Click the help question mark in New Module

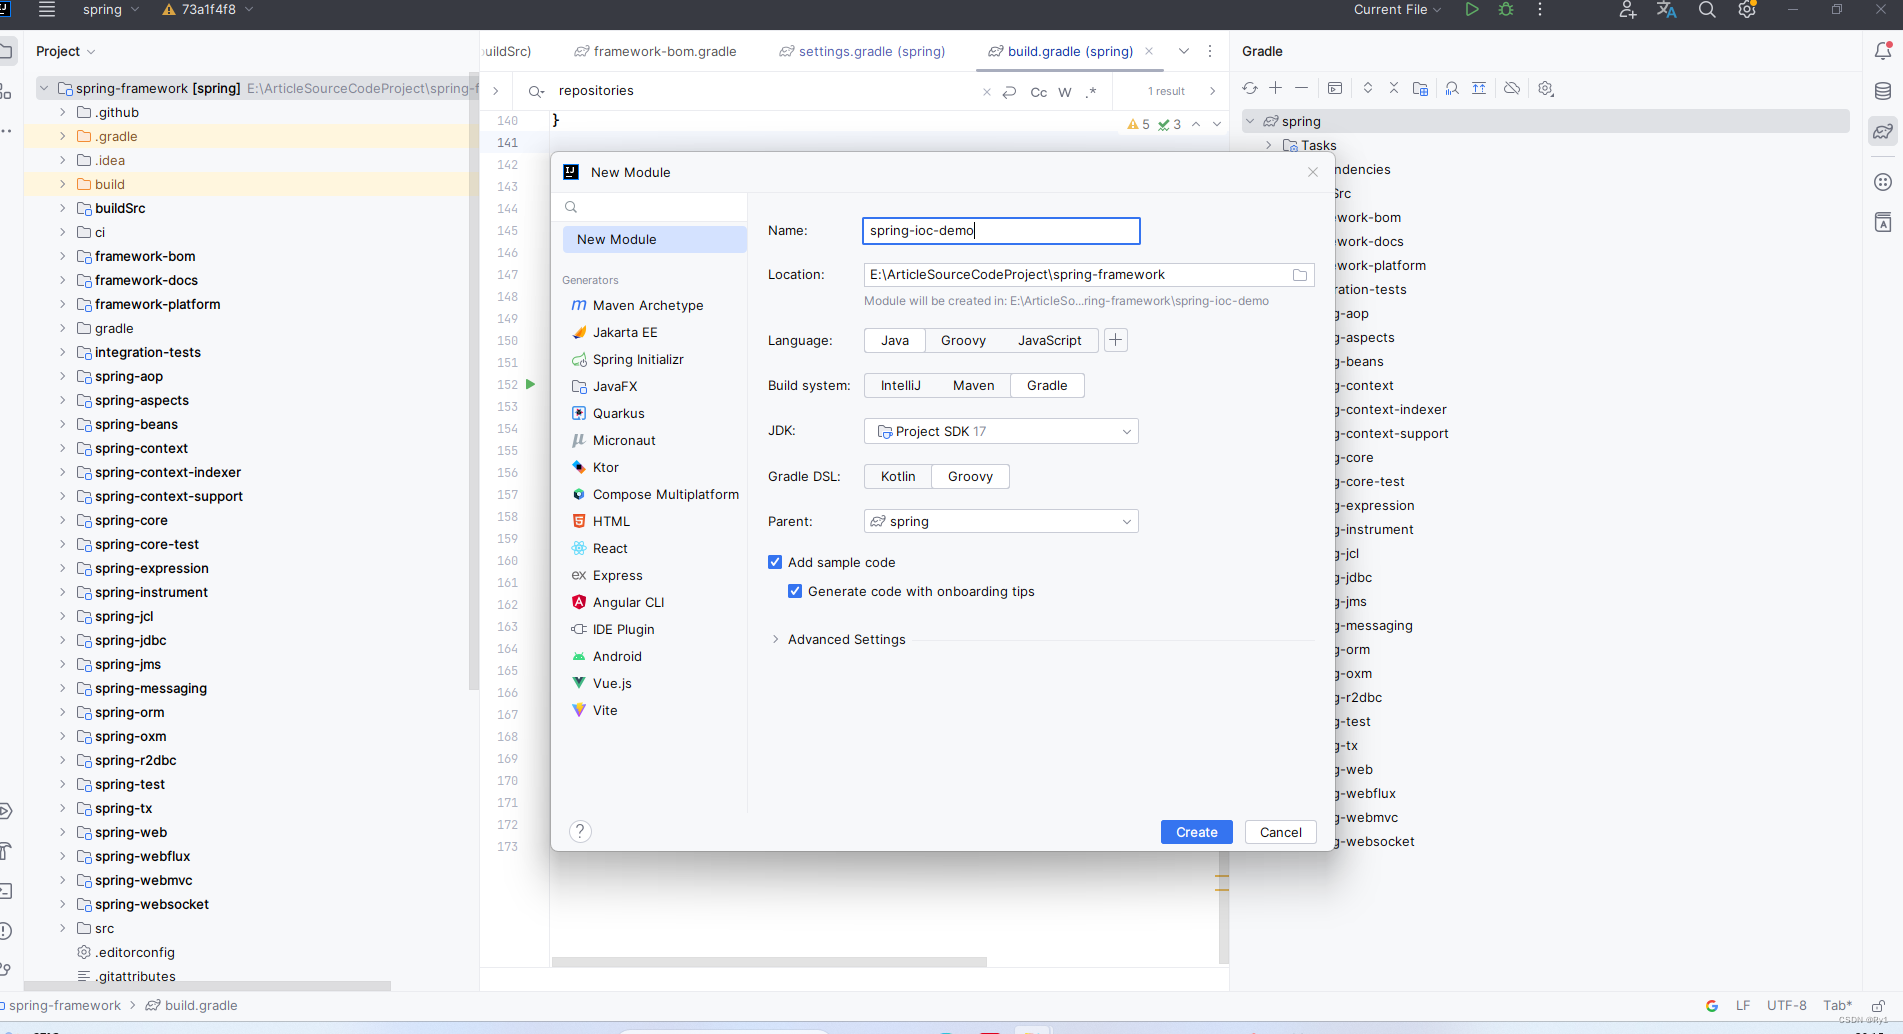pyautogui.click(x=580, y=832)
